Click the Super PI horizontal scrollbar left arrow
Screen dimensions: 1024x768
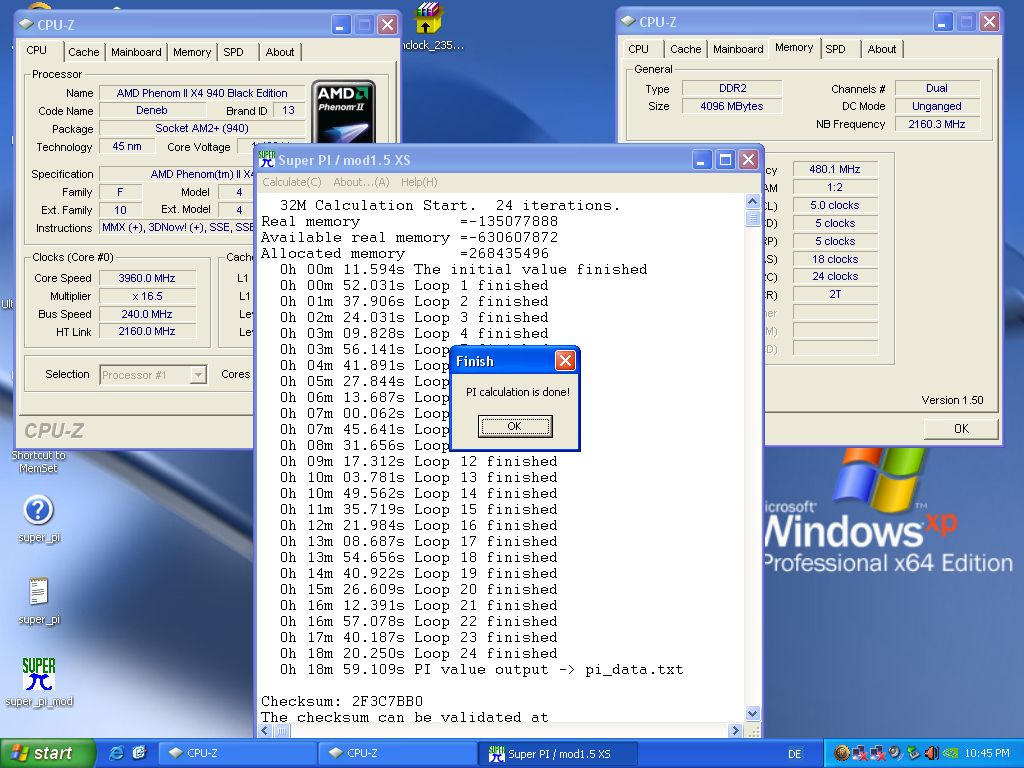click(265, 731)
